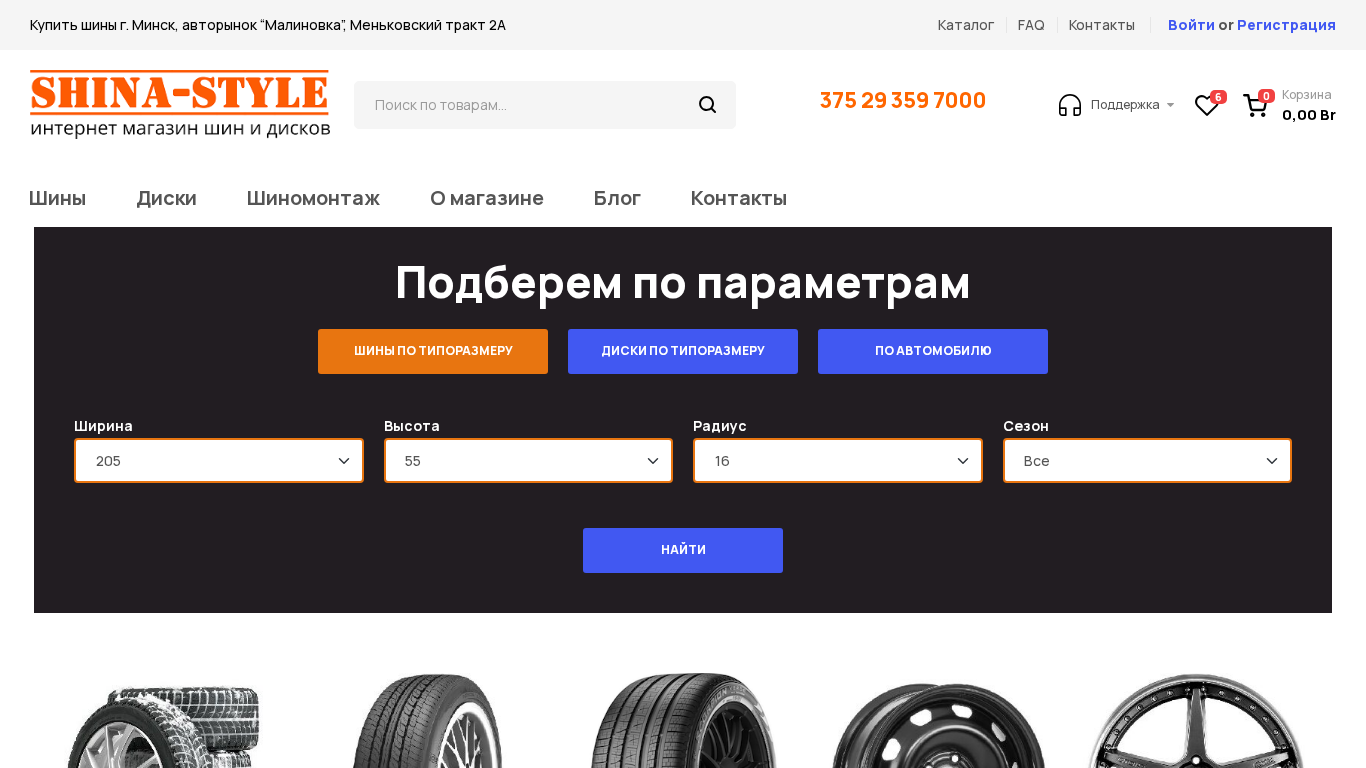Click the Shina-Style logo
Screen dimensions: 1366x768
pyautogui.click(x=180, y=104)
